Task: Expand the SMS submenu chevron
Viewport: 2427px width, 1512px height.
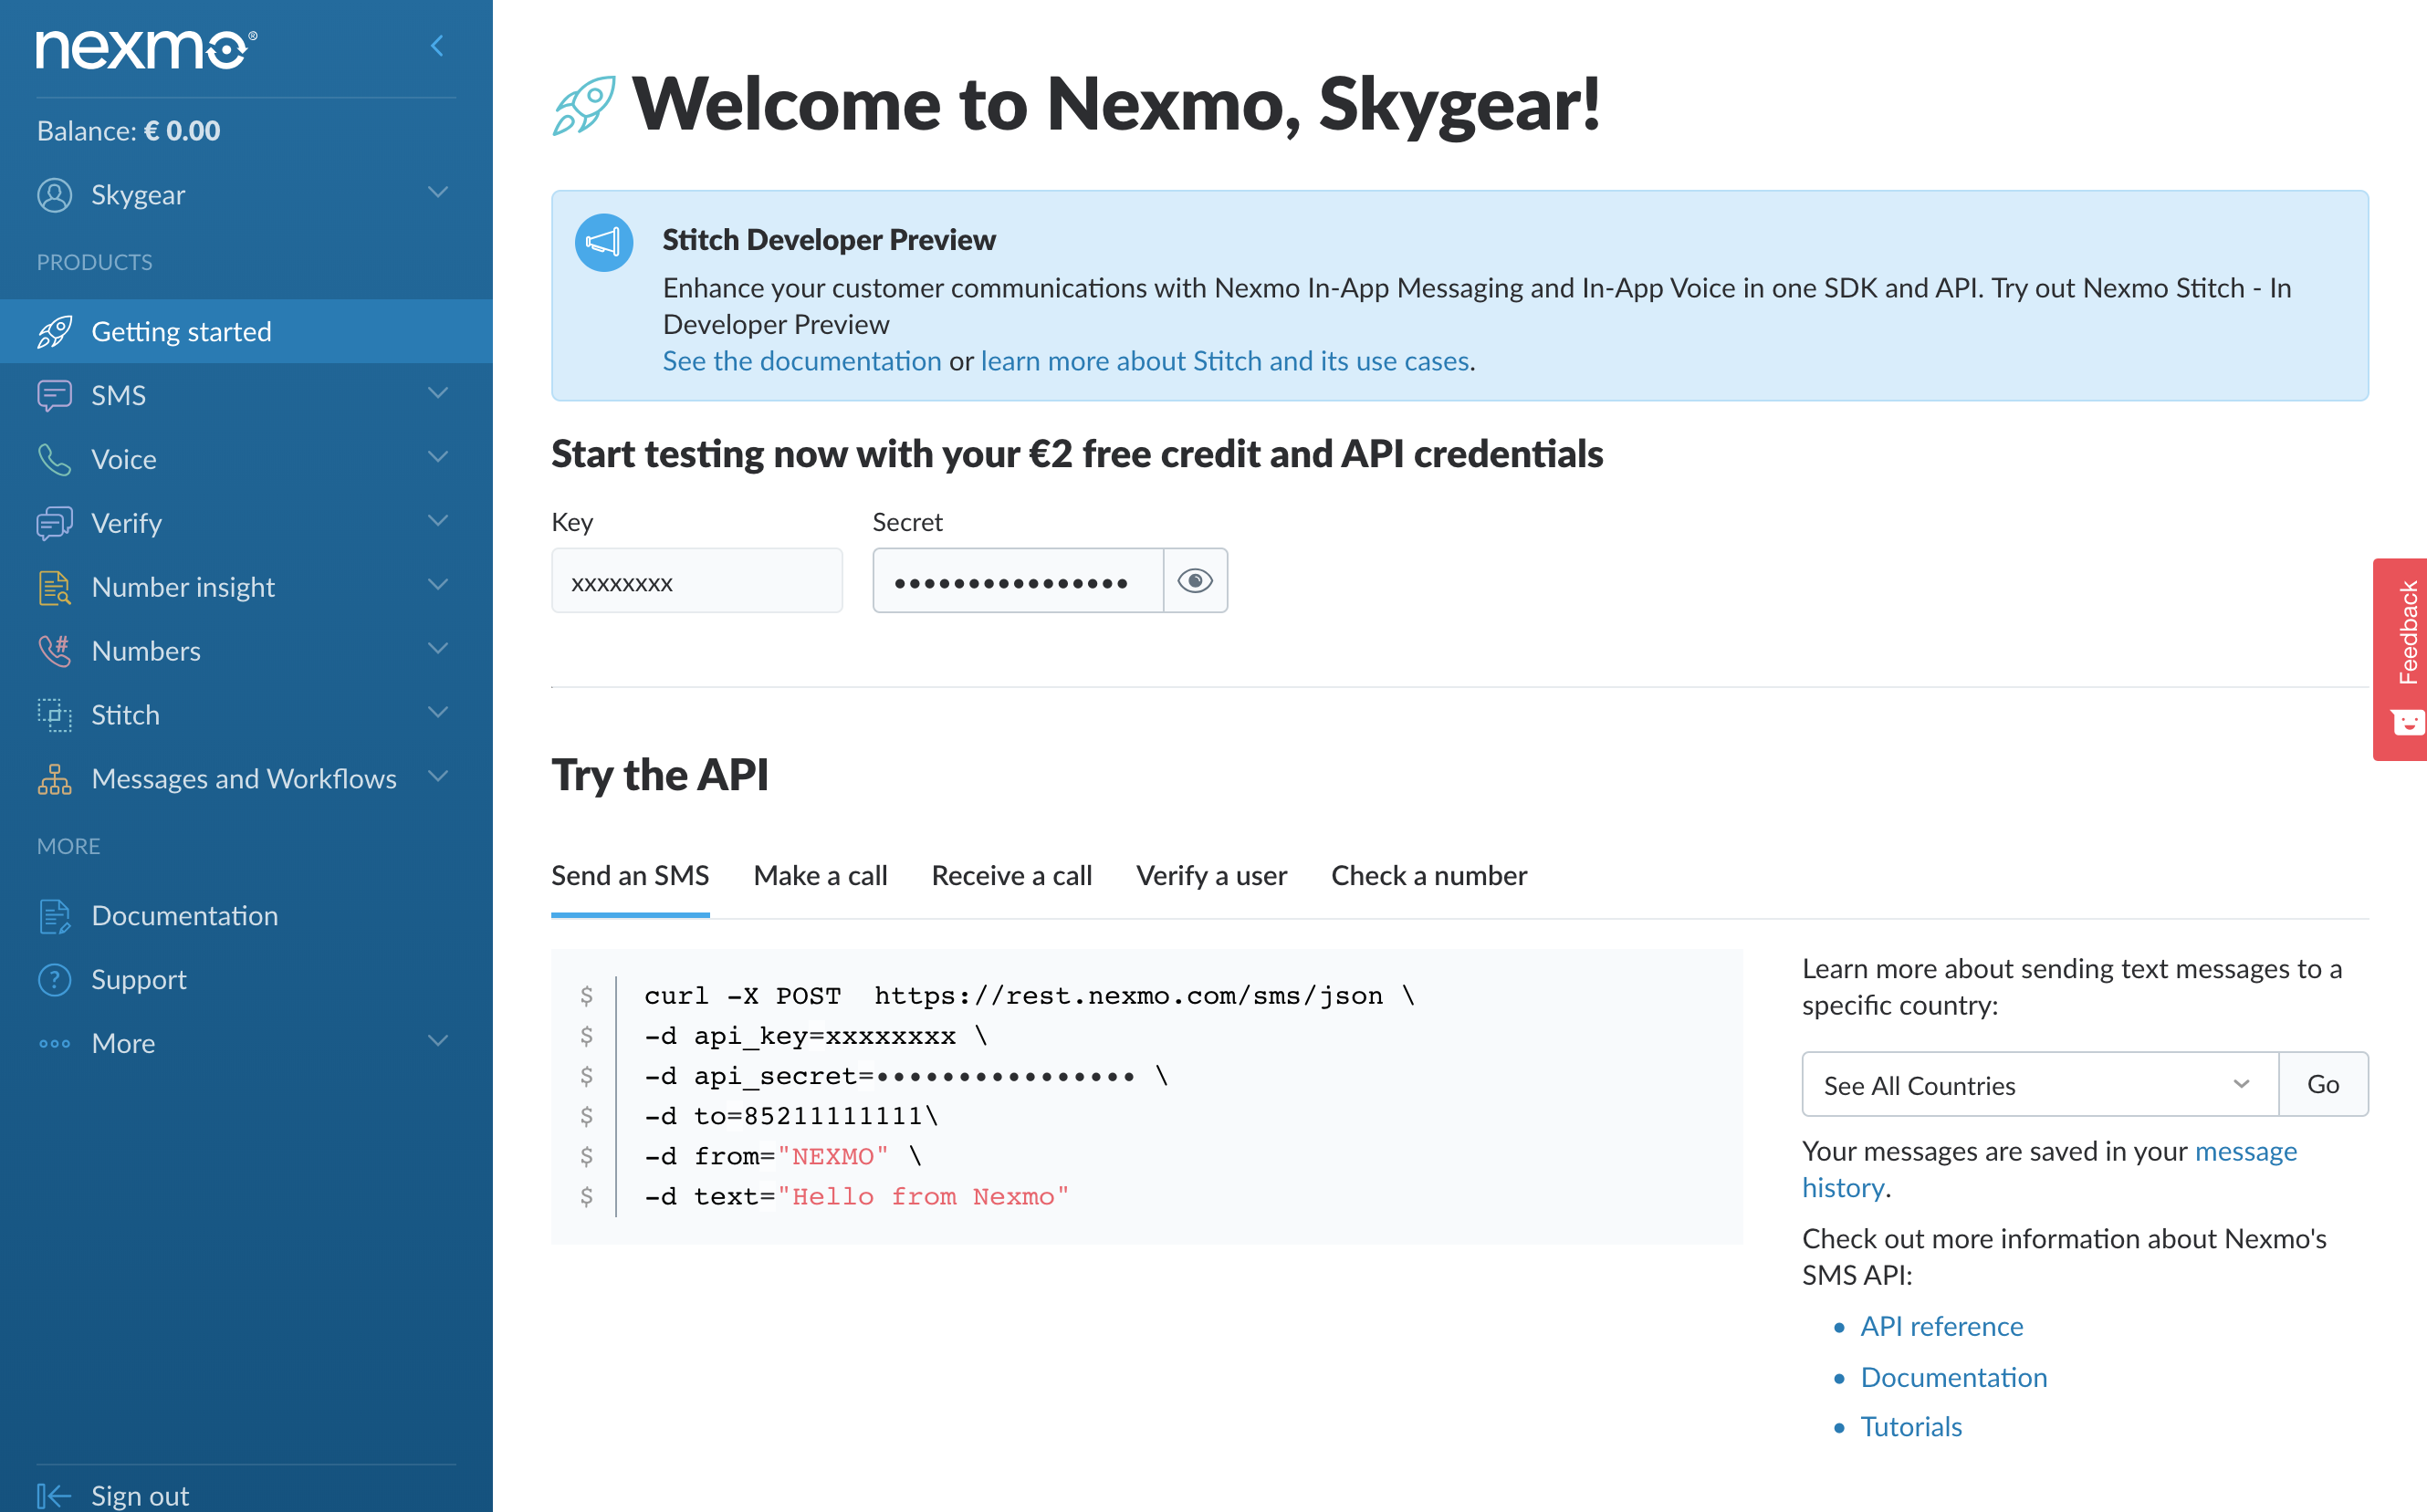Action: click(x=438, y=393)
